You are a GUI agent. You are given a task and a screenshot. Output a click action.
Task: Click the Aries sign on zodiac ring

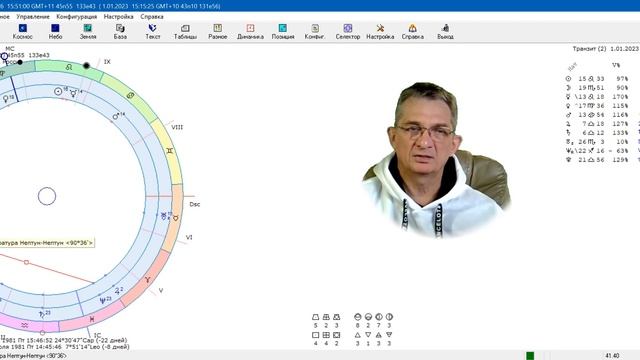pos(147,280)
